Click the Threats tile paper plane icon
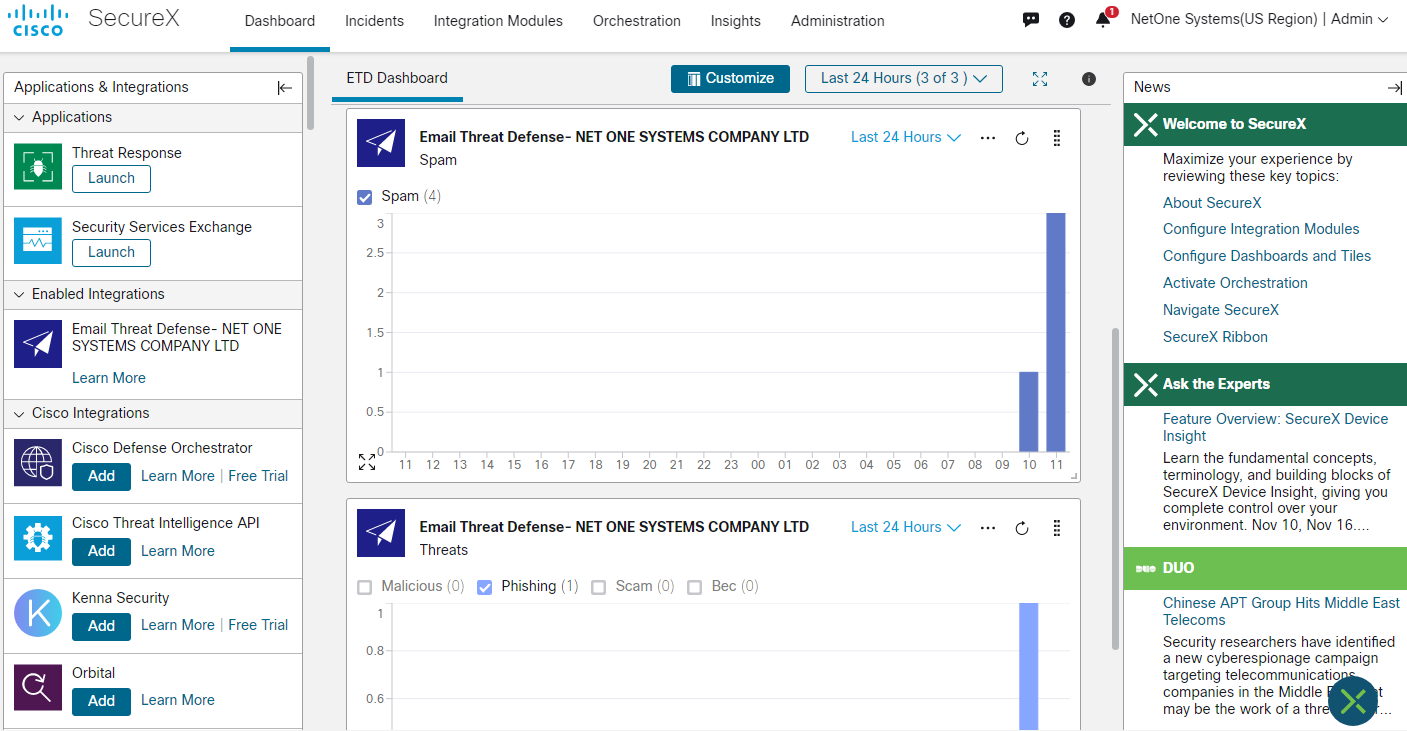 (381, 533)
